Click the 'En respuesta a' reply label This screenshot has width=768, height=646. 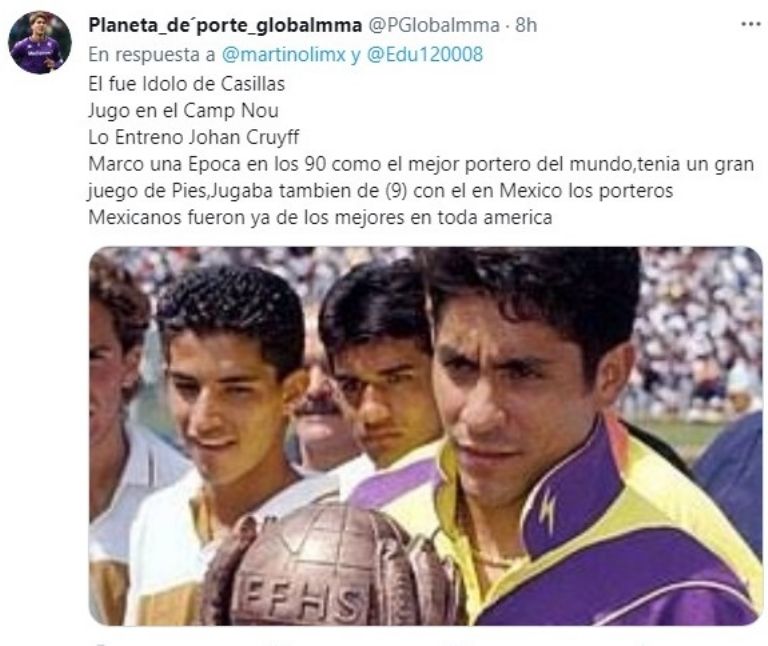point(152,54)
